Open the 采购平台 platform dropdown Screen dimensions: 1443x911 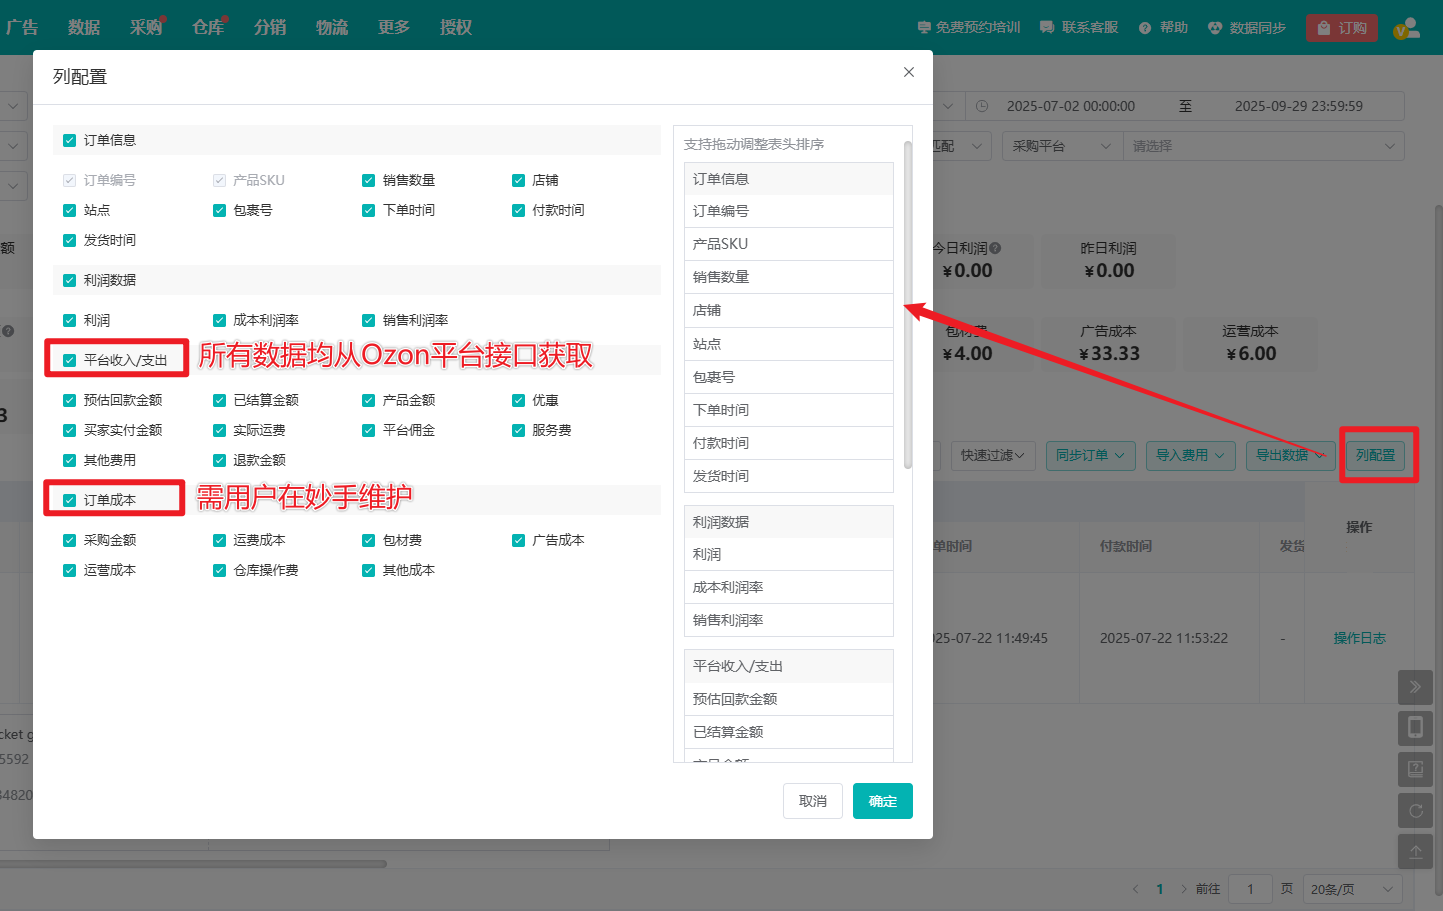[1062, 146]
